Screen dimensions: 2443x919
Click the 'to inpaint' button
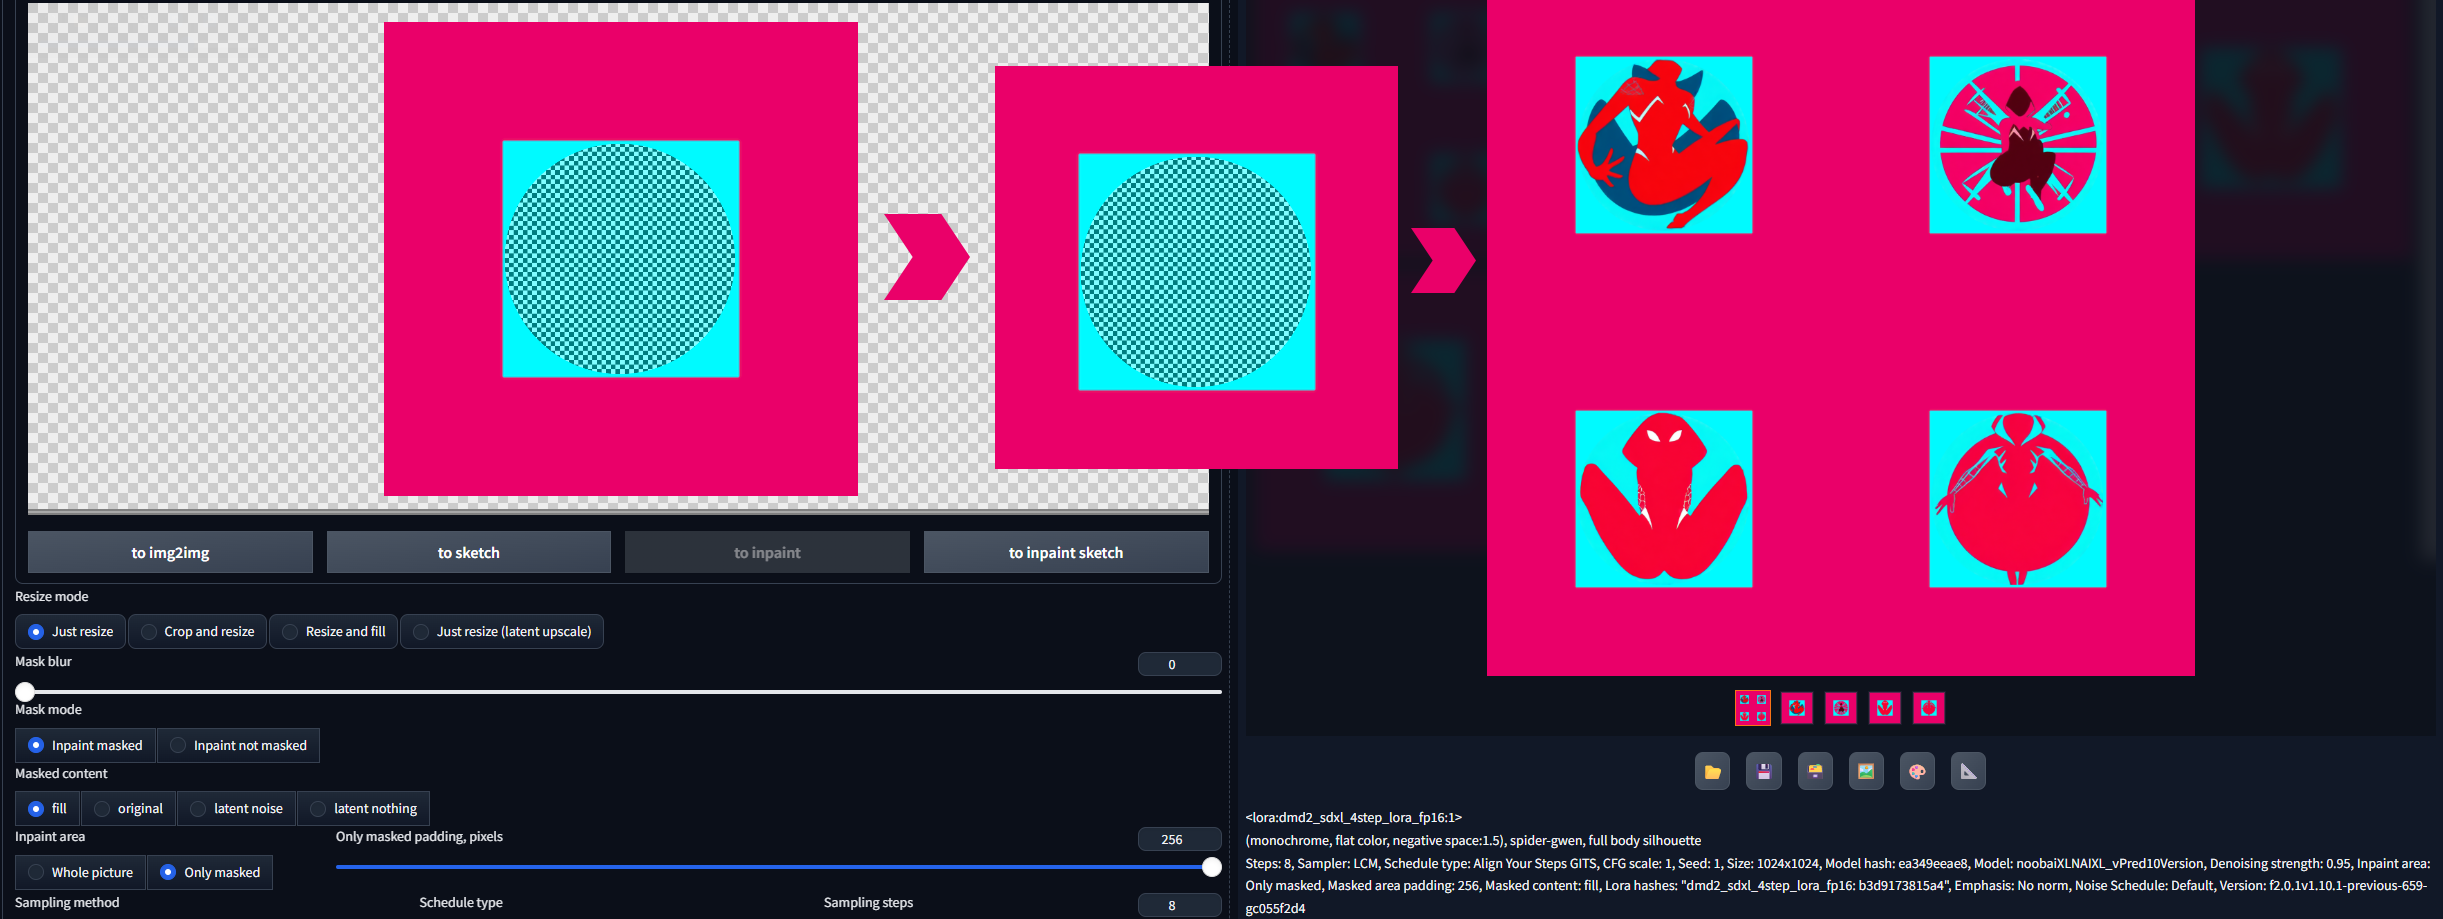pyautogui.click(x=767, y=552)
